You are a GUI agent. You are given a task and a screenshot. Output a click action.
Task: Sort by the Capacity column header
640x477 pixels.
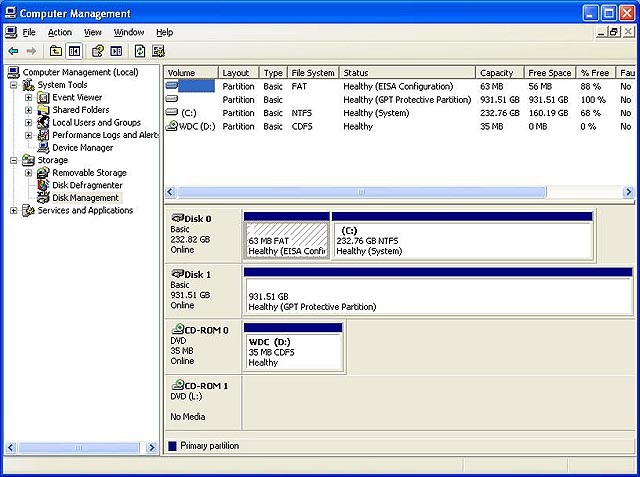click(496, 73)
